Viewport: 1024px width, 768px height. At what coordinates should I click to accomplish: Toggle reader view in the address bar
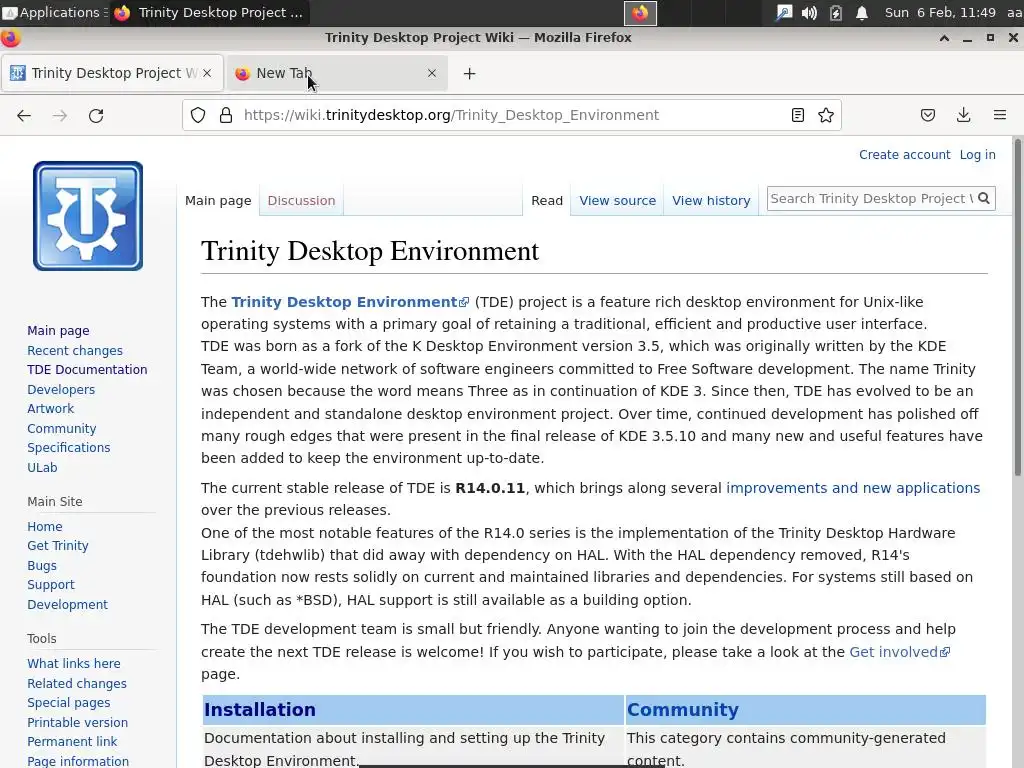coord(797,116)
